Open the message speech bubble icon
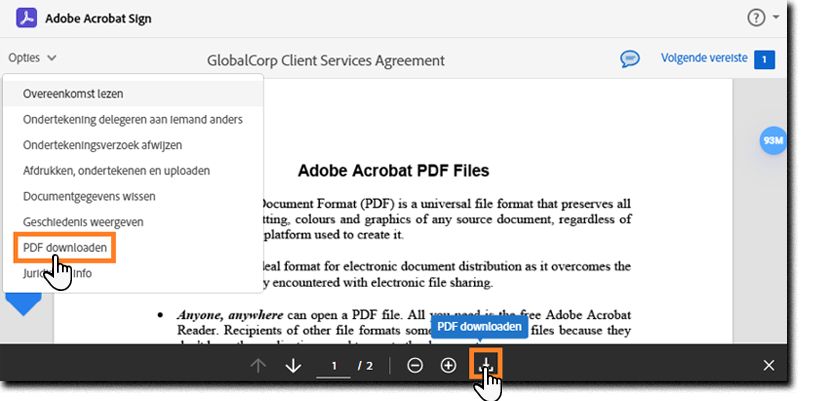 (630, 59)
